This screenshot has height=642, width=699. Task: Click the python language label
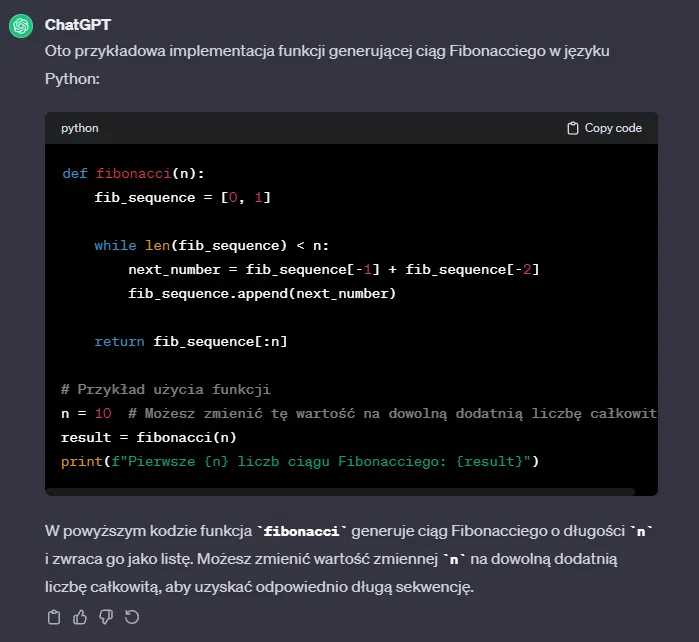[80, 128]
